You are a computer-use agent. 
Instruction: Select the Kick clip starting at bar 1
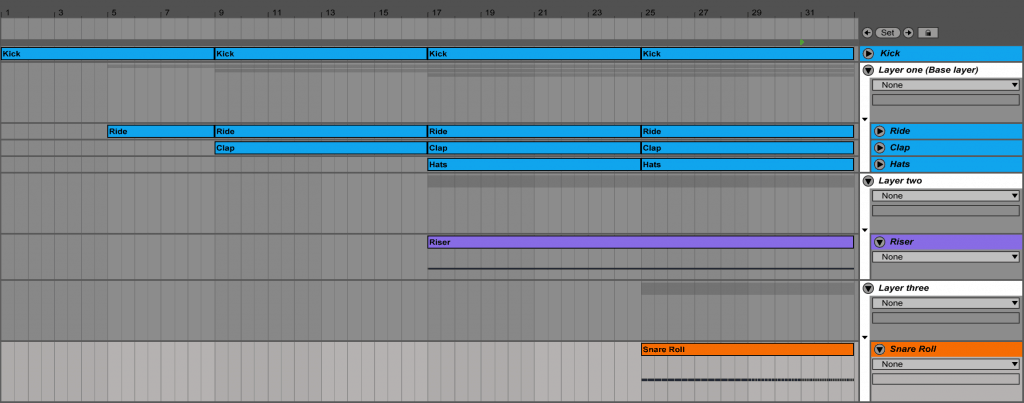click(108, 54)
